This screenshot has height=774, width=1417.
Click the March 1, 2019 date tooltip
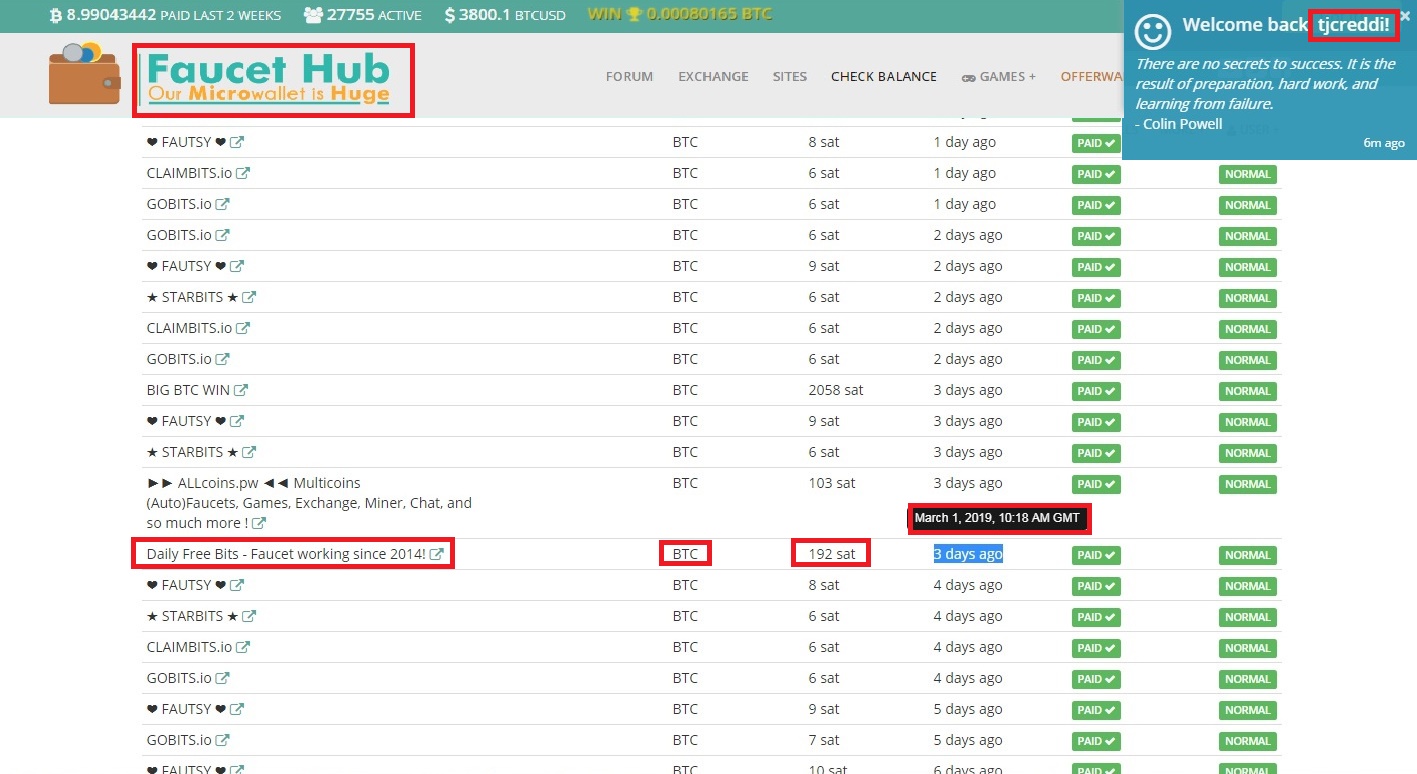tap(997, 518)
